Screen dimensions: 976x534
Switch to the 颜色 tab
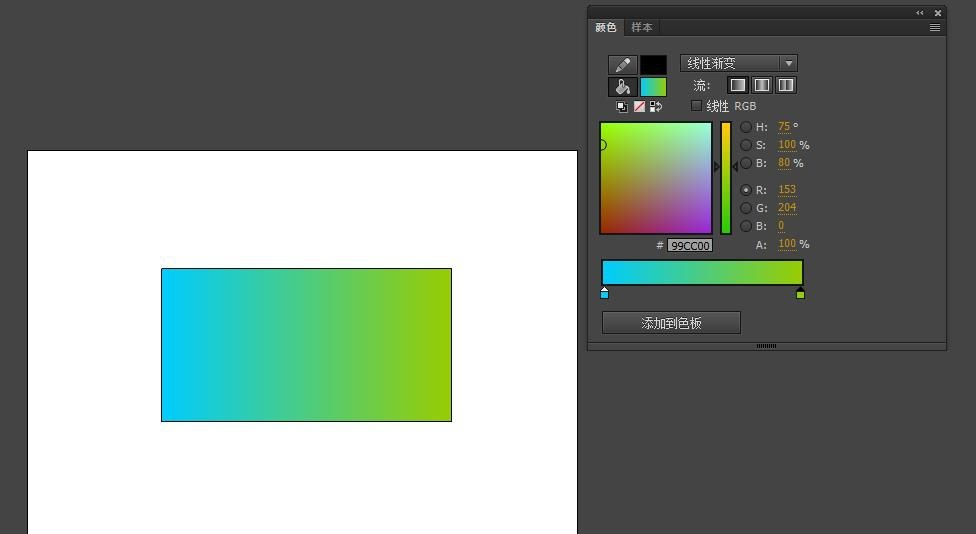606,27
